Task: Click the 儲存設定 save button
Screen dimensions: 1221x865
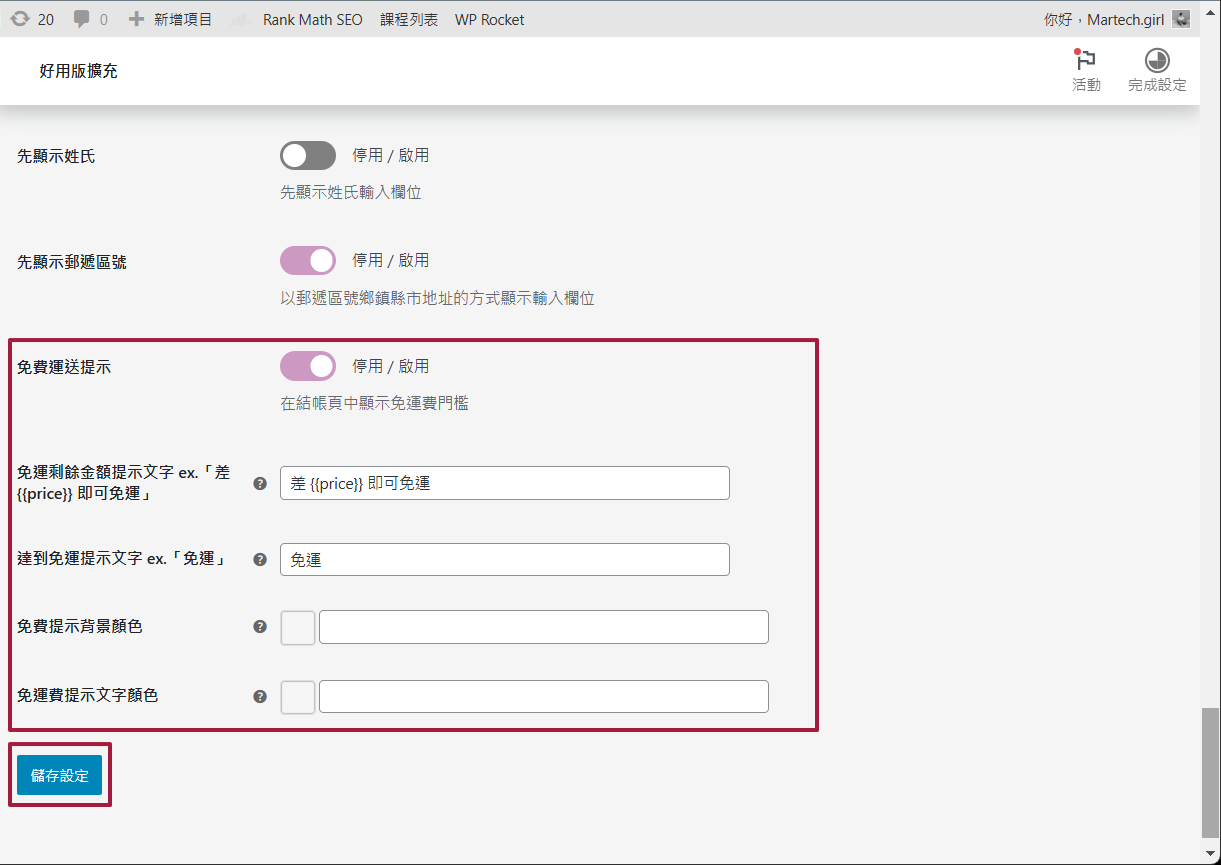Action: (x=60, y=775)
